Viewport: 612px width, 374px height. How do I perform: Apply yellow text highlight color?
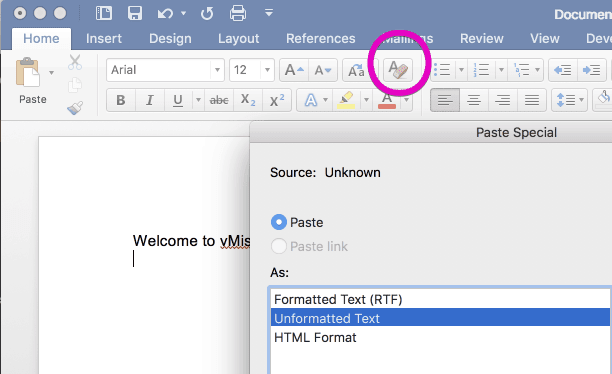(346, 100)
